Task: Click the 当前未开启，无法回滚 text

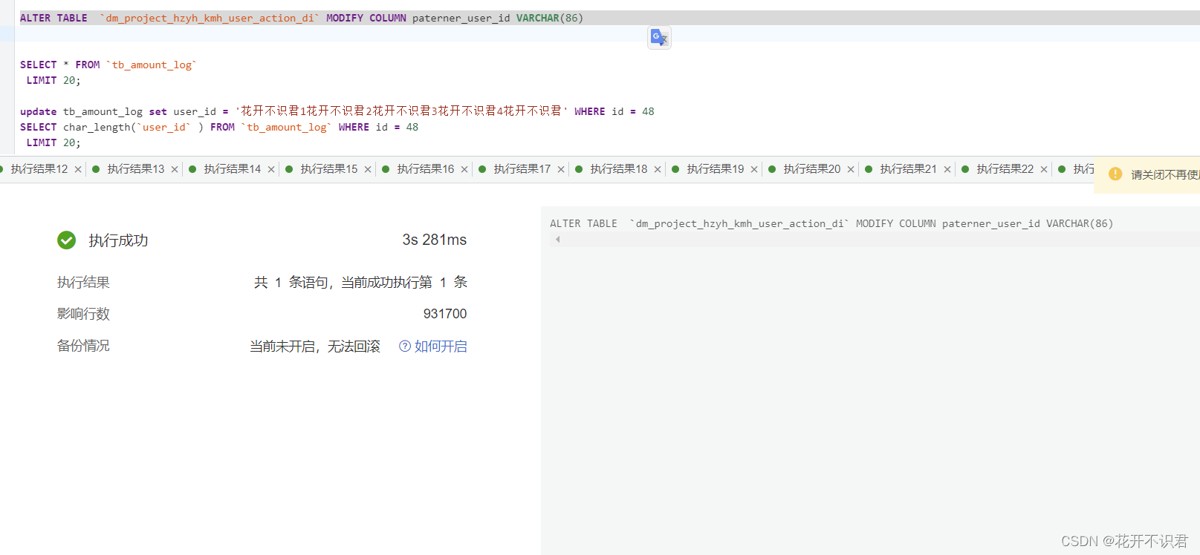Action: coord(315,346)
